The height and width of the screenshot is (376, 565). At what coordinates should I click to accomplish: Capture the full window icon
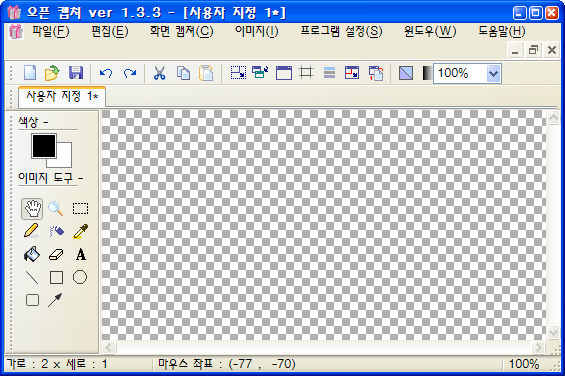[x=284, y=73]
